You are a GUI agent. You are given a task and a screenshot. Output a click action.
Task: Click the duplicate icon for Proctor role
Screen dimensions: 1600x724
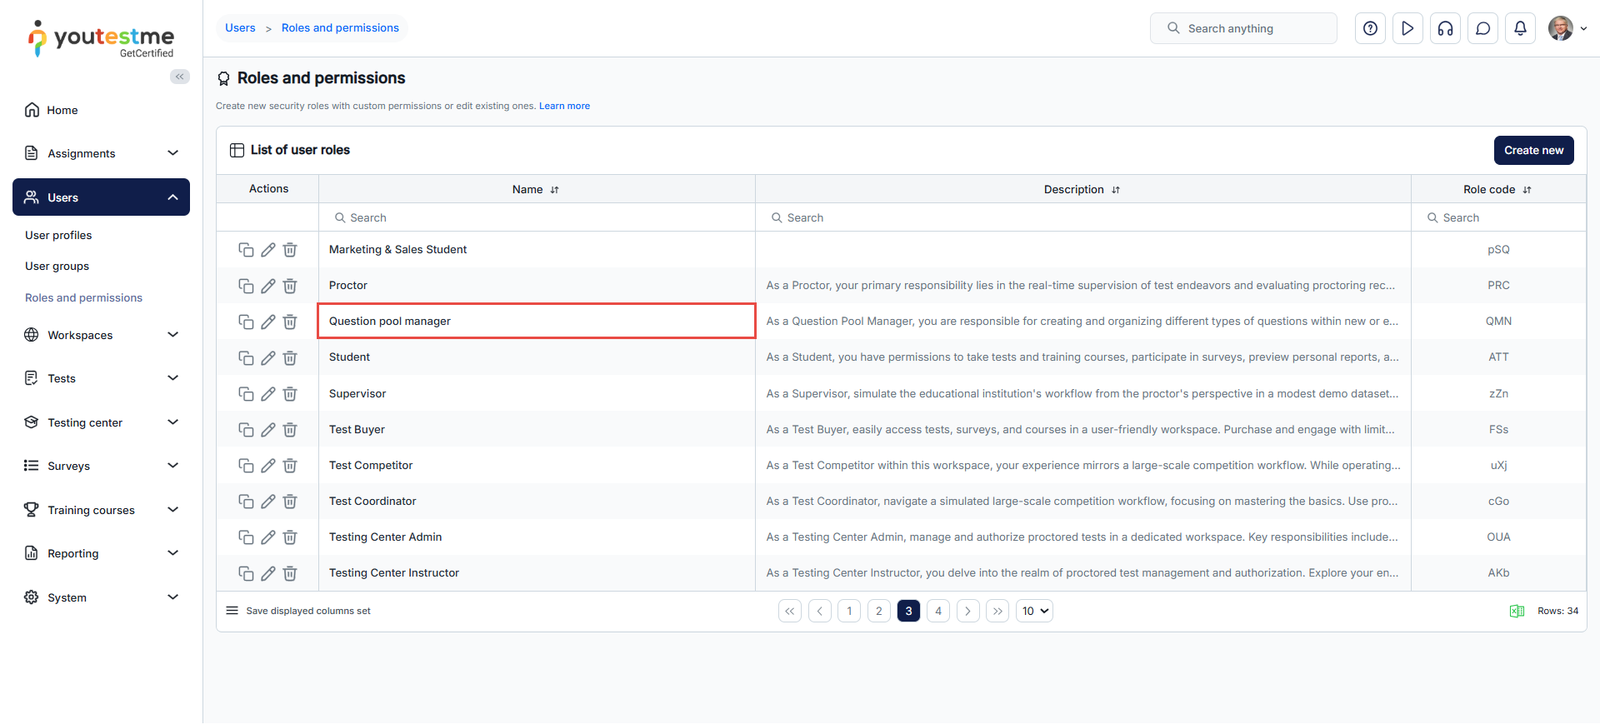[x=245, y=286]
